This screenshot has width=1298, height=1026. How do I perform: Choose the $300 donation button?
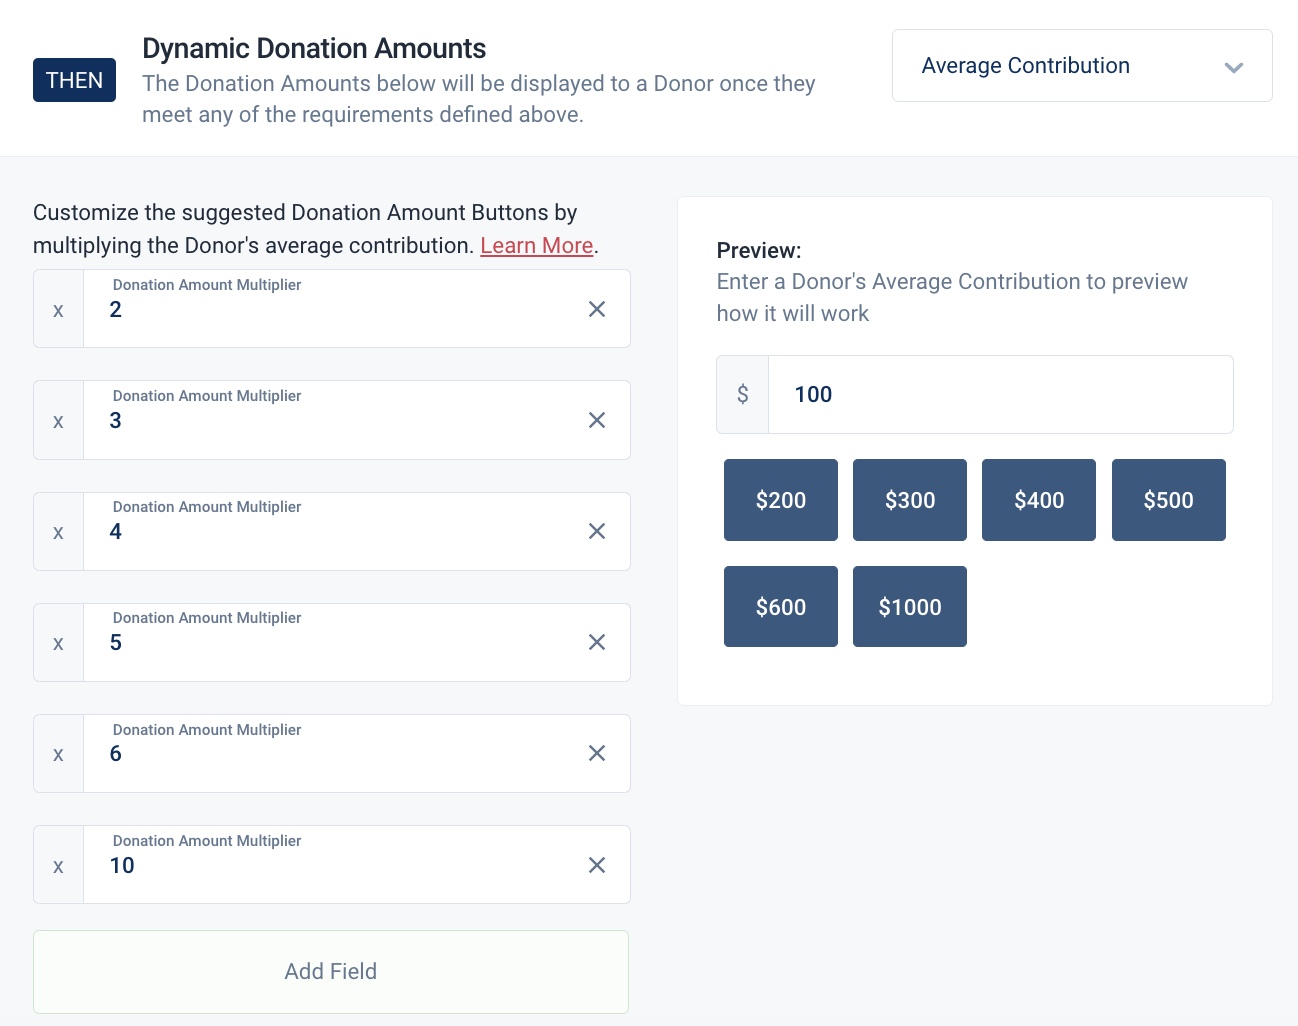click(x=910, y=500)
